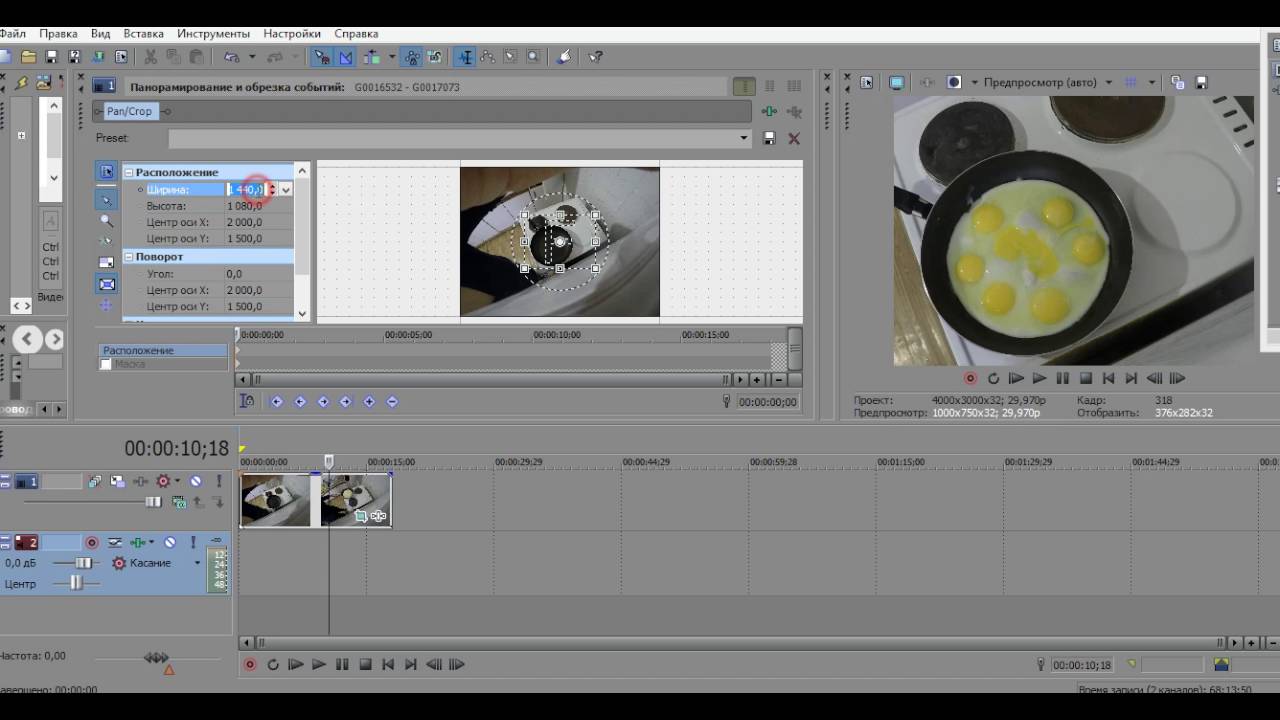The image size is (1280, 720).
Task: Click the Высота value 1 080,0
Action: [245, 206]
